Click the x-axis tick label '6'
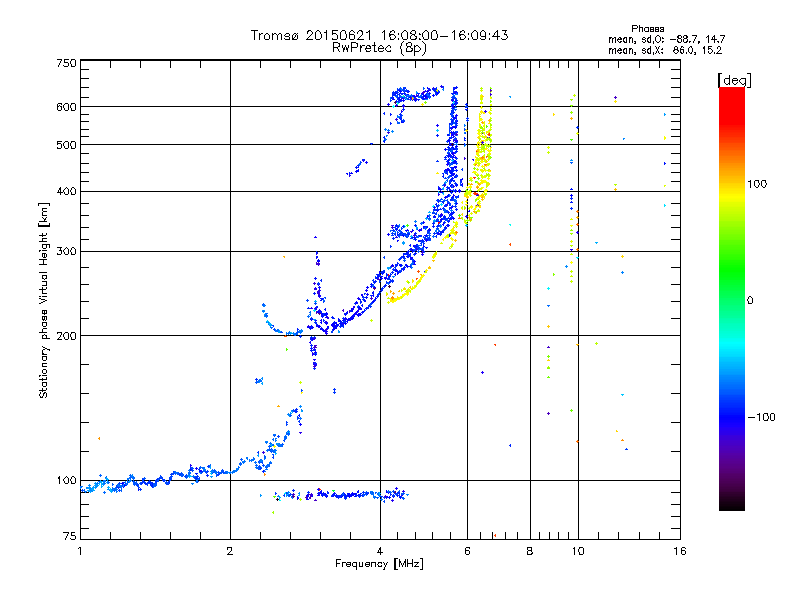The width and height of the screenshot is (800, 600). tap(467, 551)
